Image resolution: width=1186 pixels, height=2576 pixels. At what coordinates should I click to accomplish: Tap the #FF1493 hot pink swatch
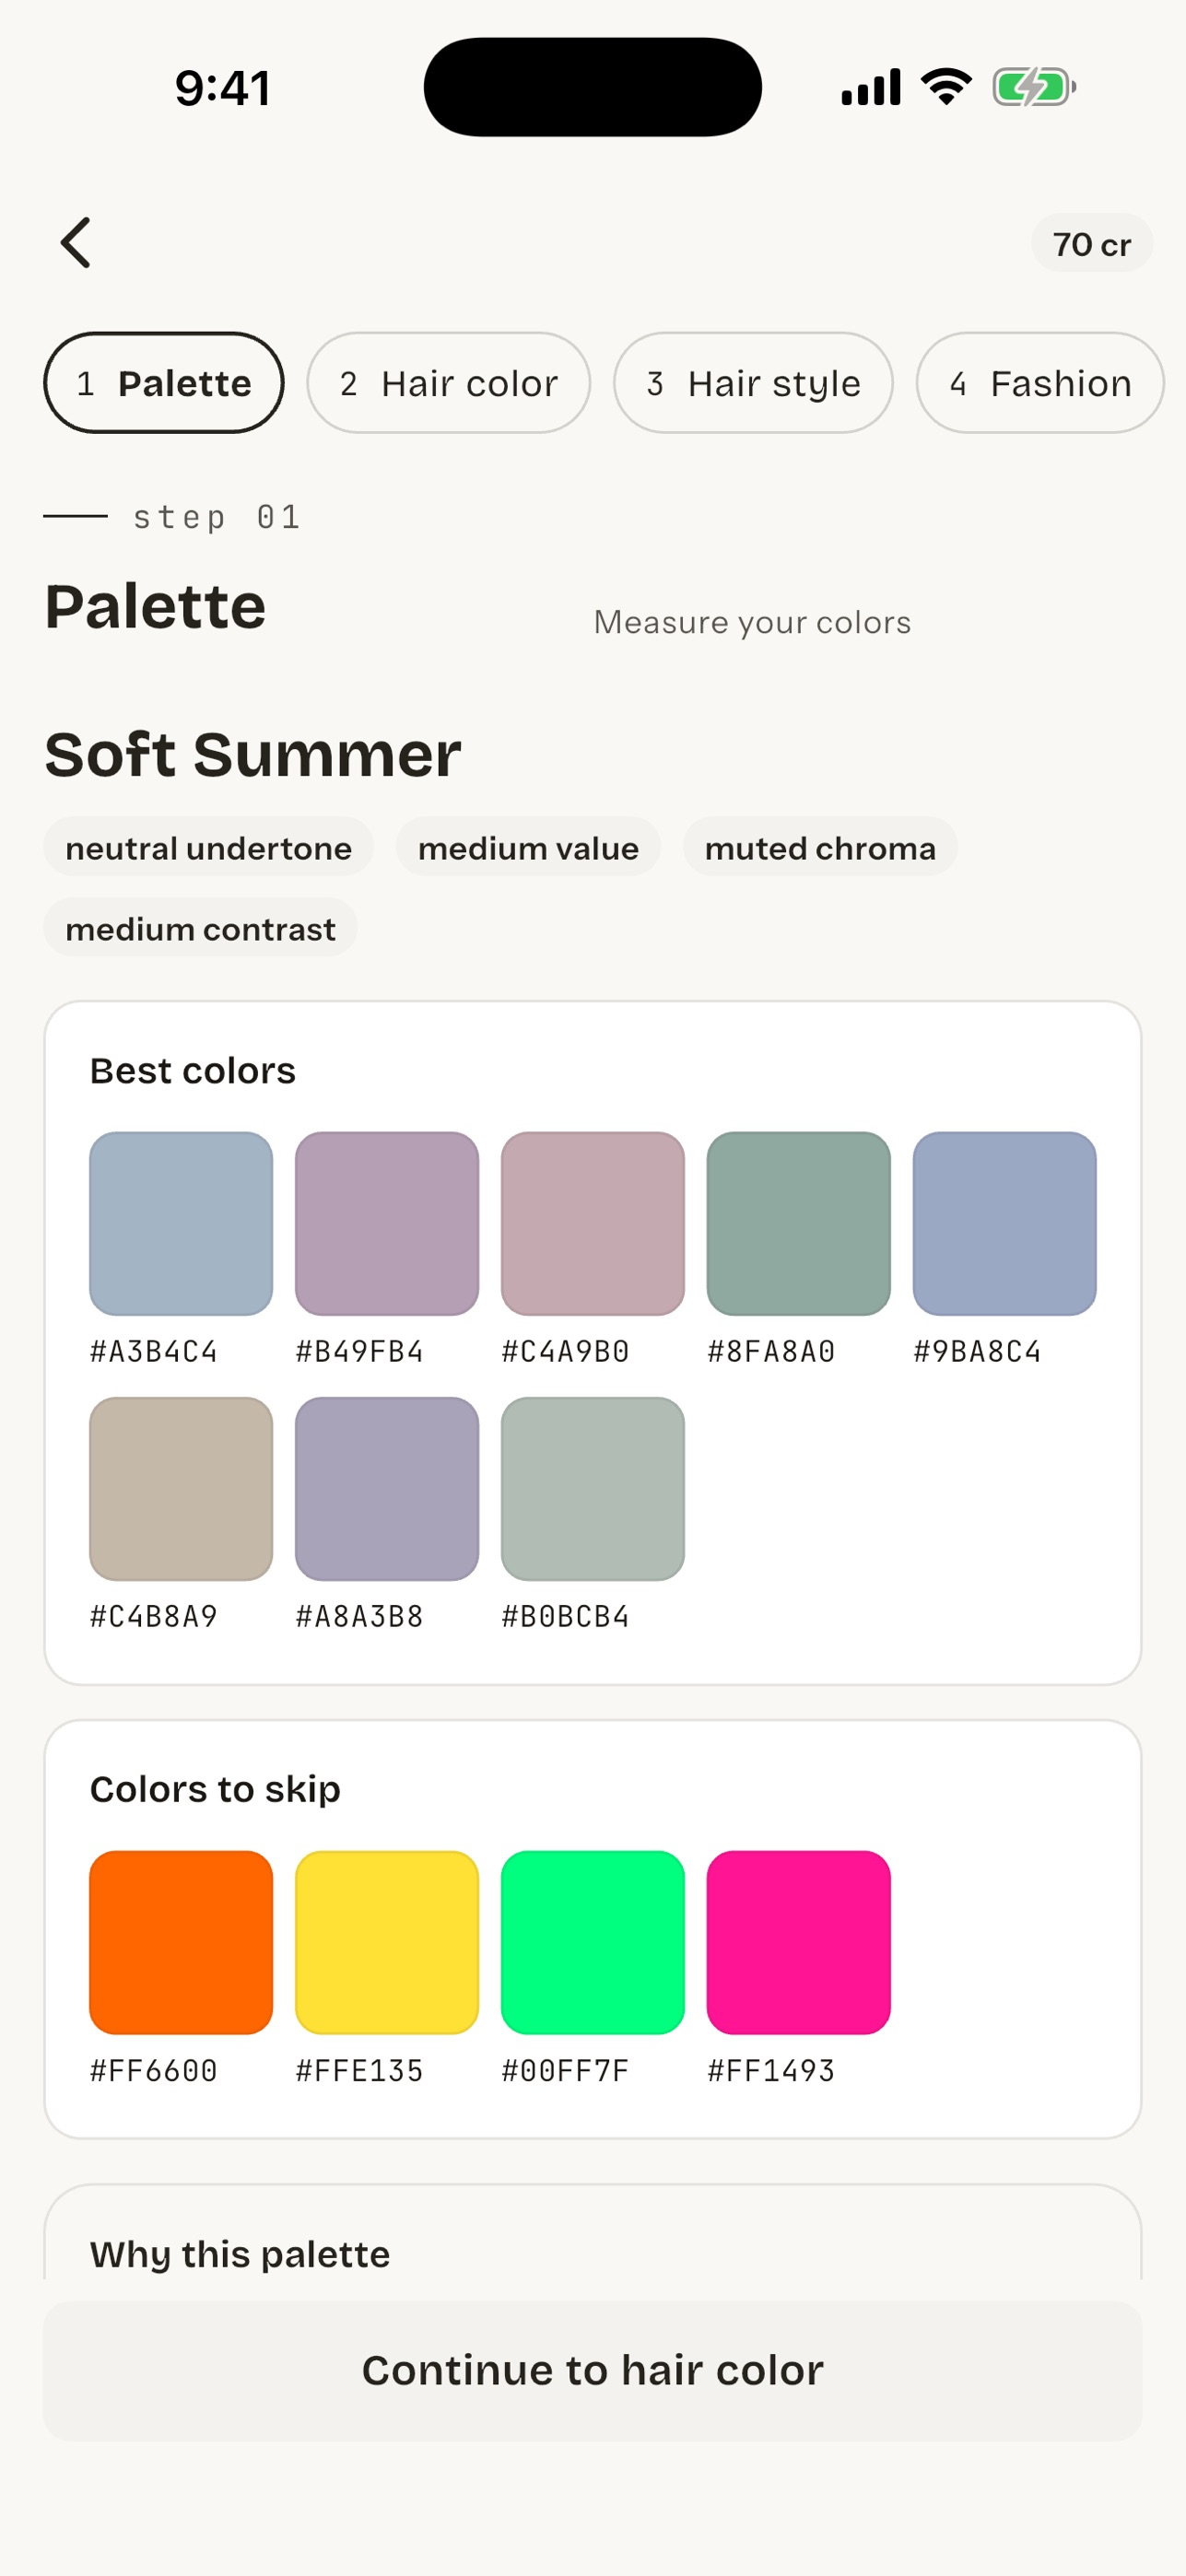(799, 1942)
